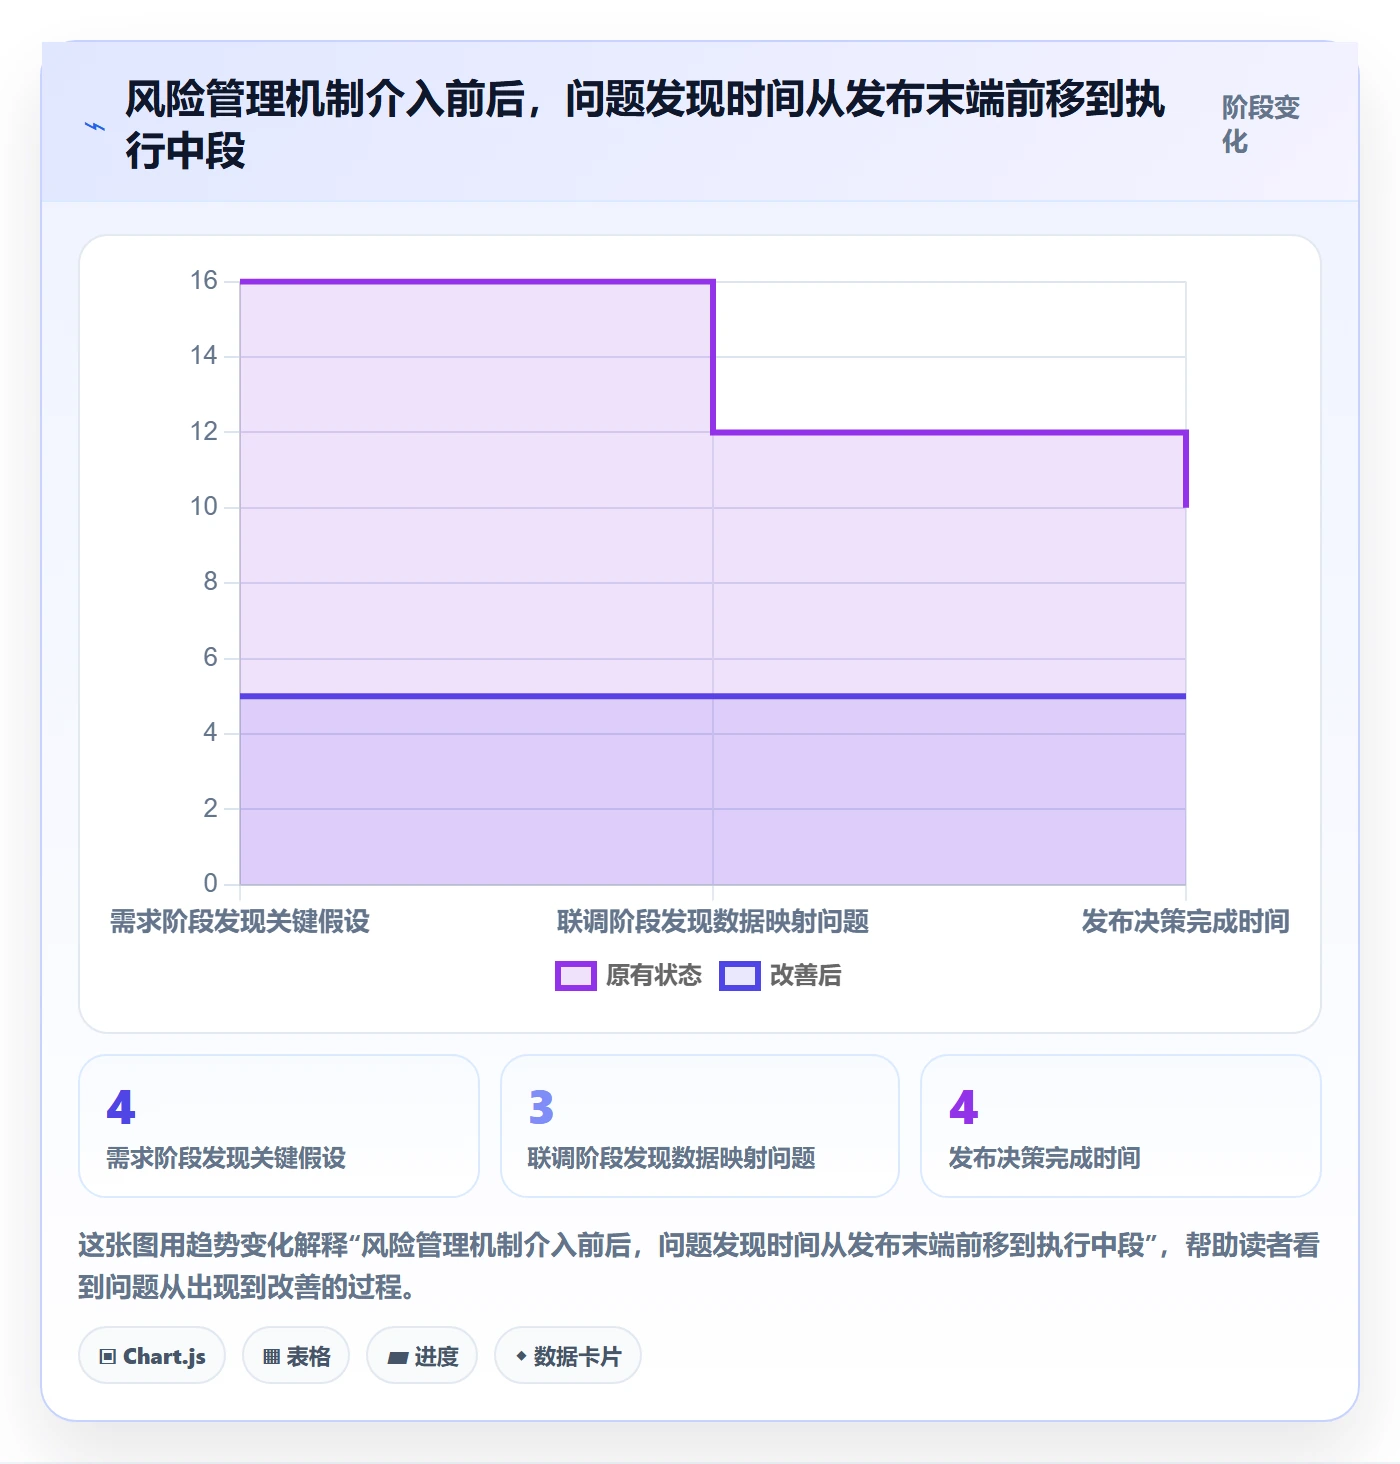Click the grid icon on 表格 chip
Screen dimensions: 1400x1464
(271, 1357)
